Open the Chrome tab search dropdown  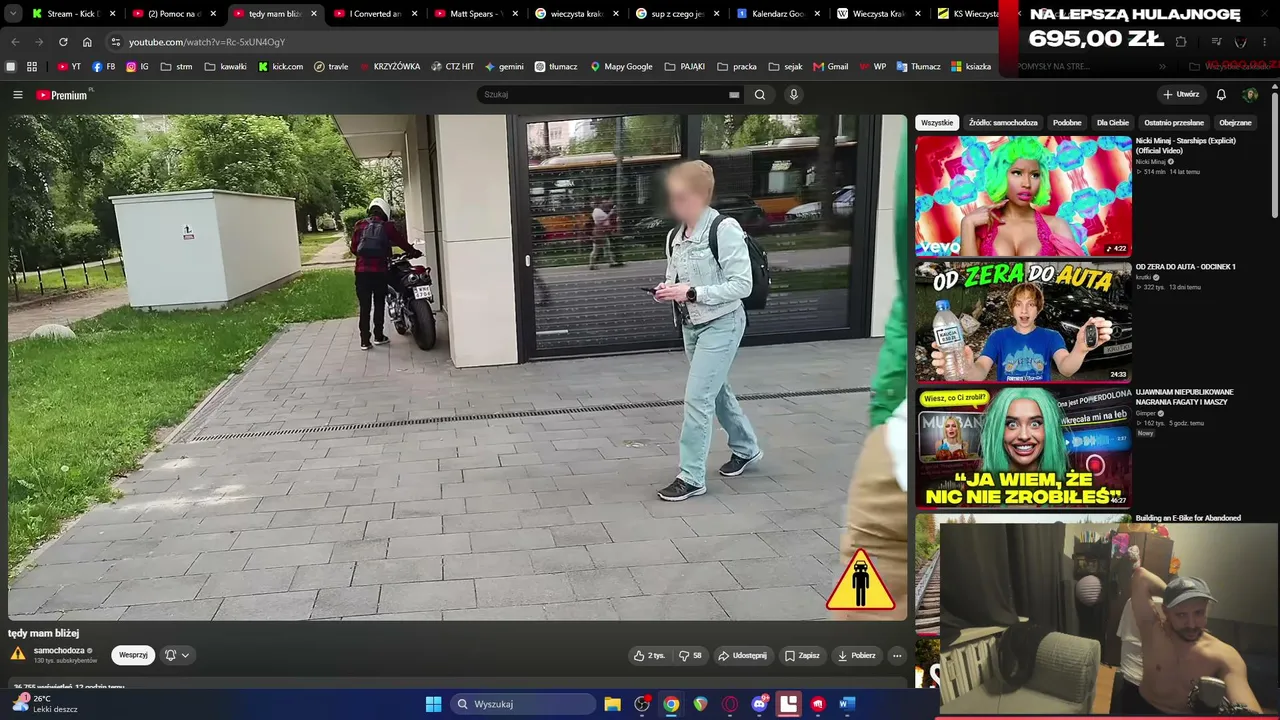[x=14, y=14]
